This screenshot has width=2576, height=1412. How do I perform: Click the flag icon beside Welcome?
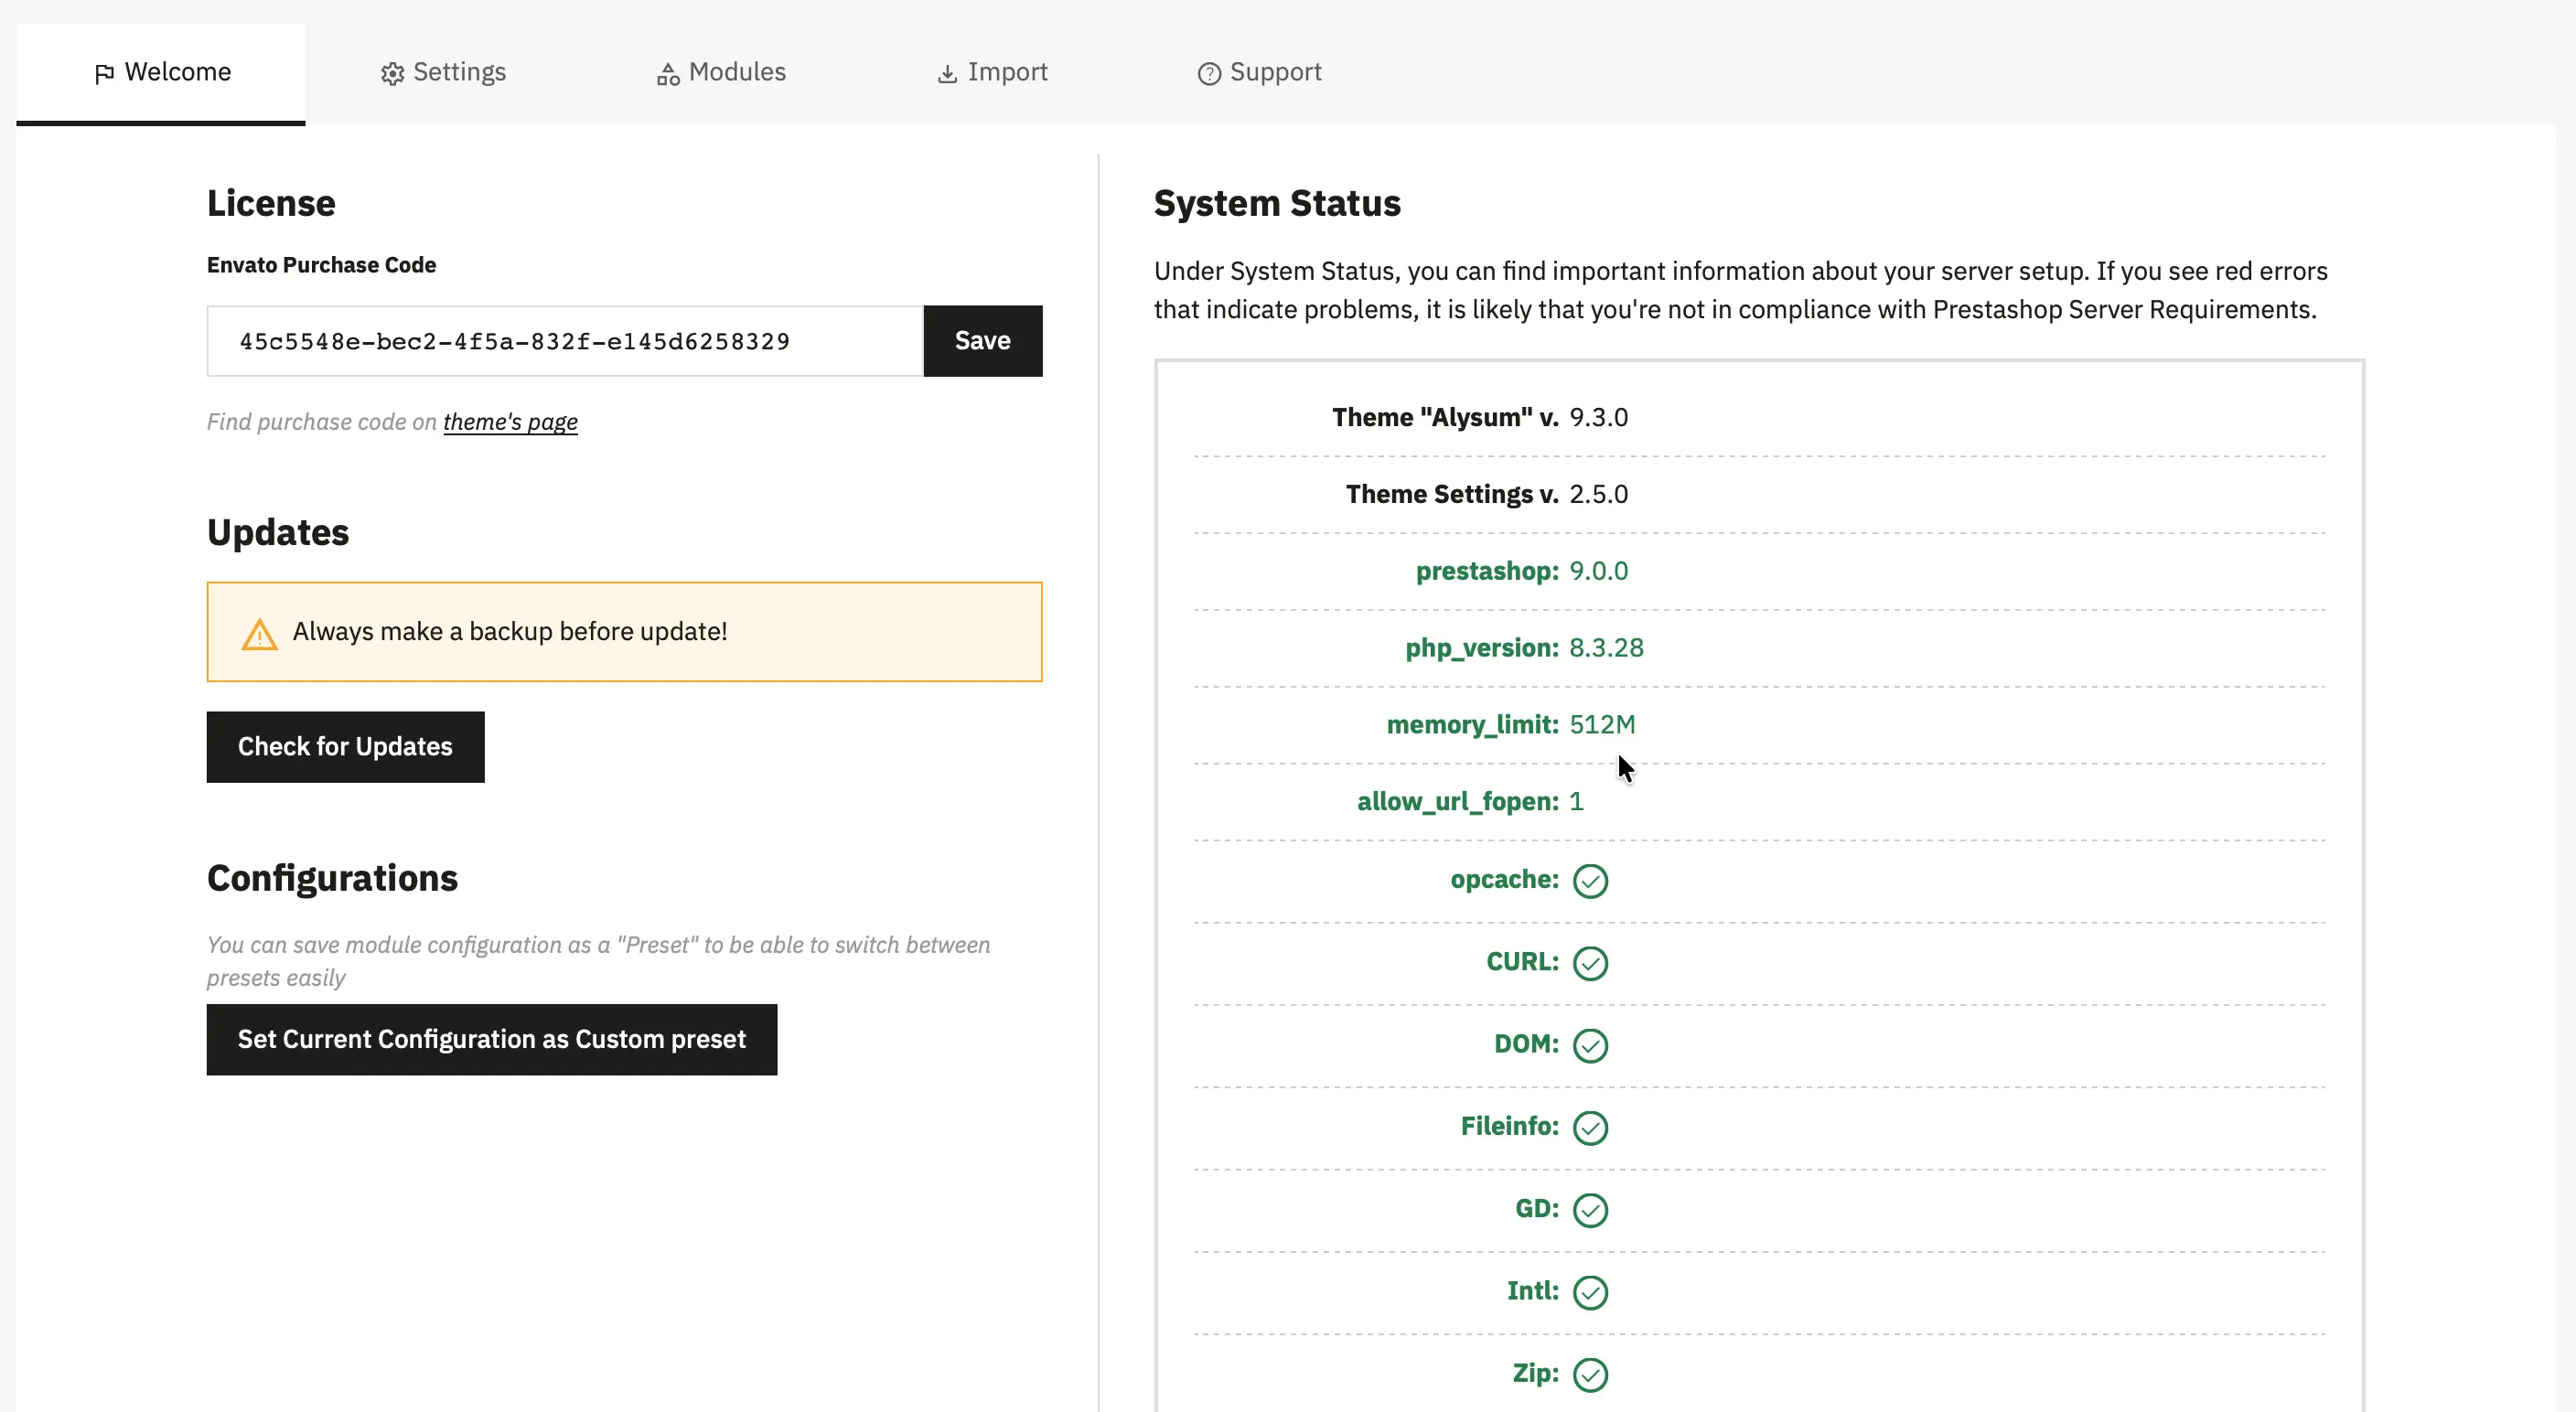coord(104,74)
